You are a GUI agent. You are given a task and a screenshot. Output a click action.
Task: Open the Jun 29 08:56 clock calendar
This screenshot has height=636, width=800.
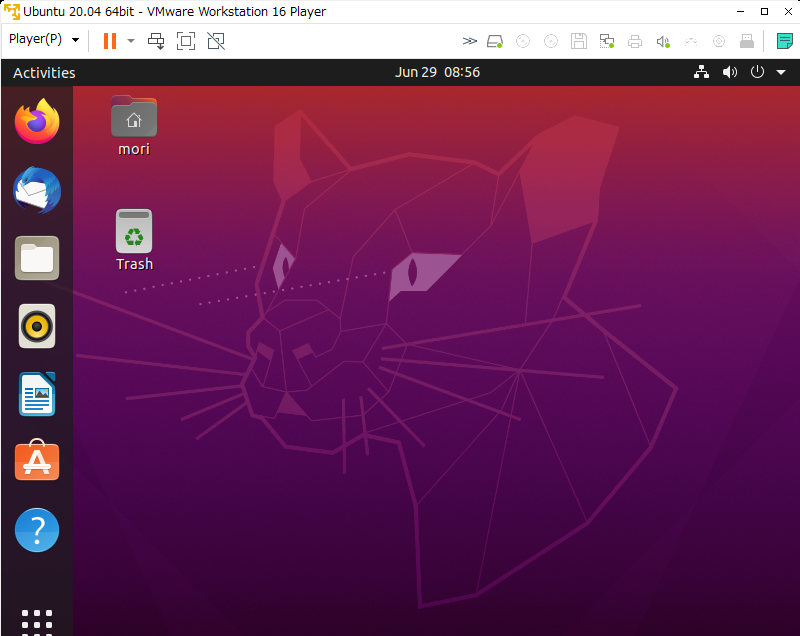[437, 72]
